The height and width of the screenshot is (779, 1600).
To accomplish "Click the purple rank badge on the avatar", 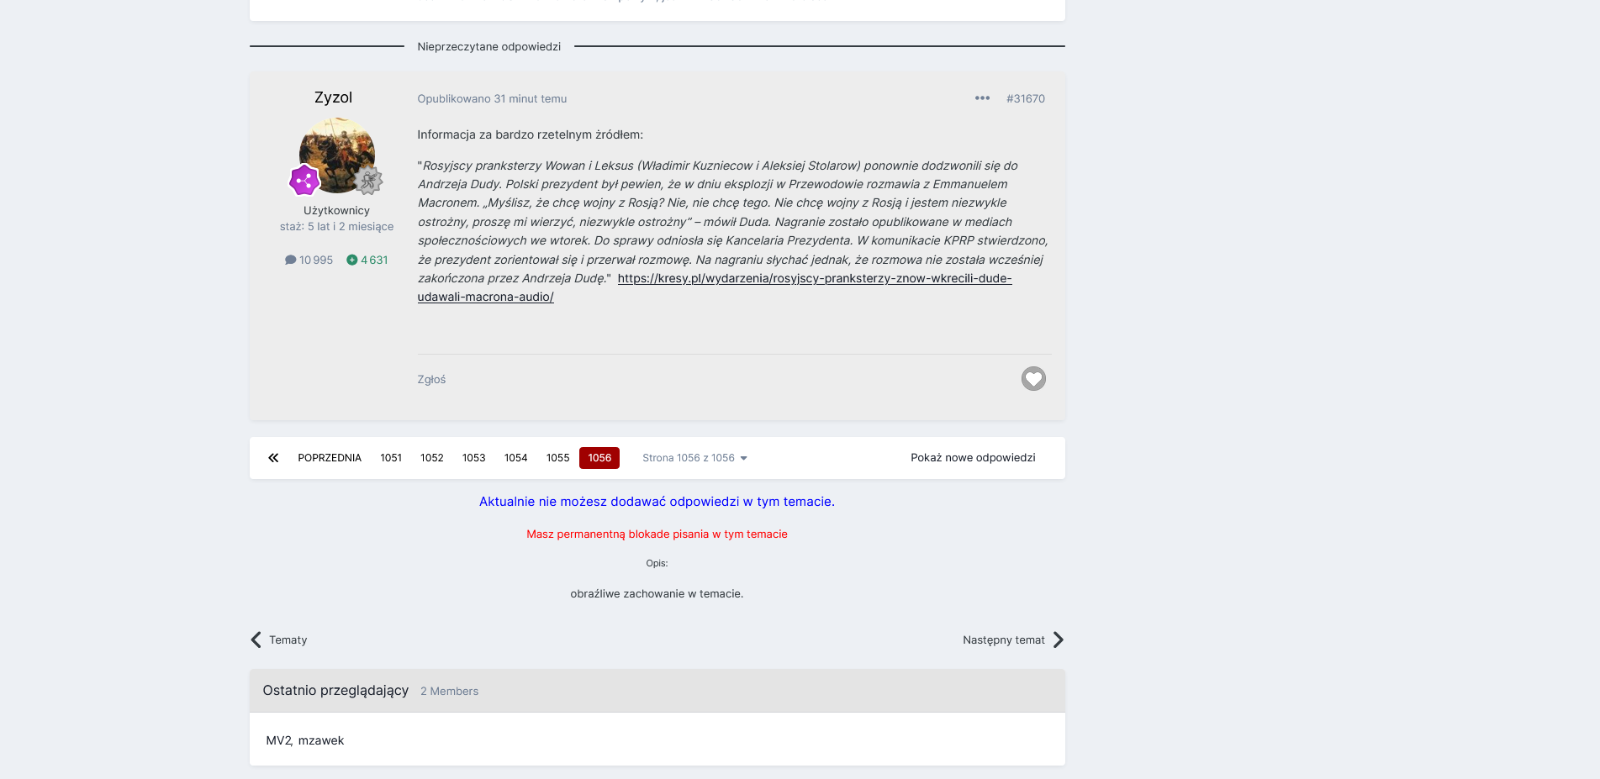I will point(304,180).
